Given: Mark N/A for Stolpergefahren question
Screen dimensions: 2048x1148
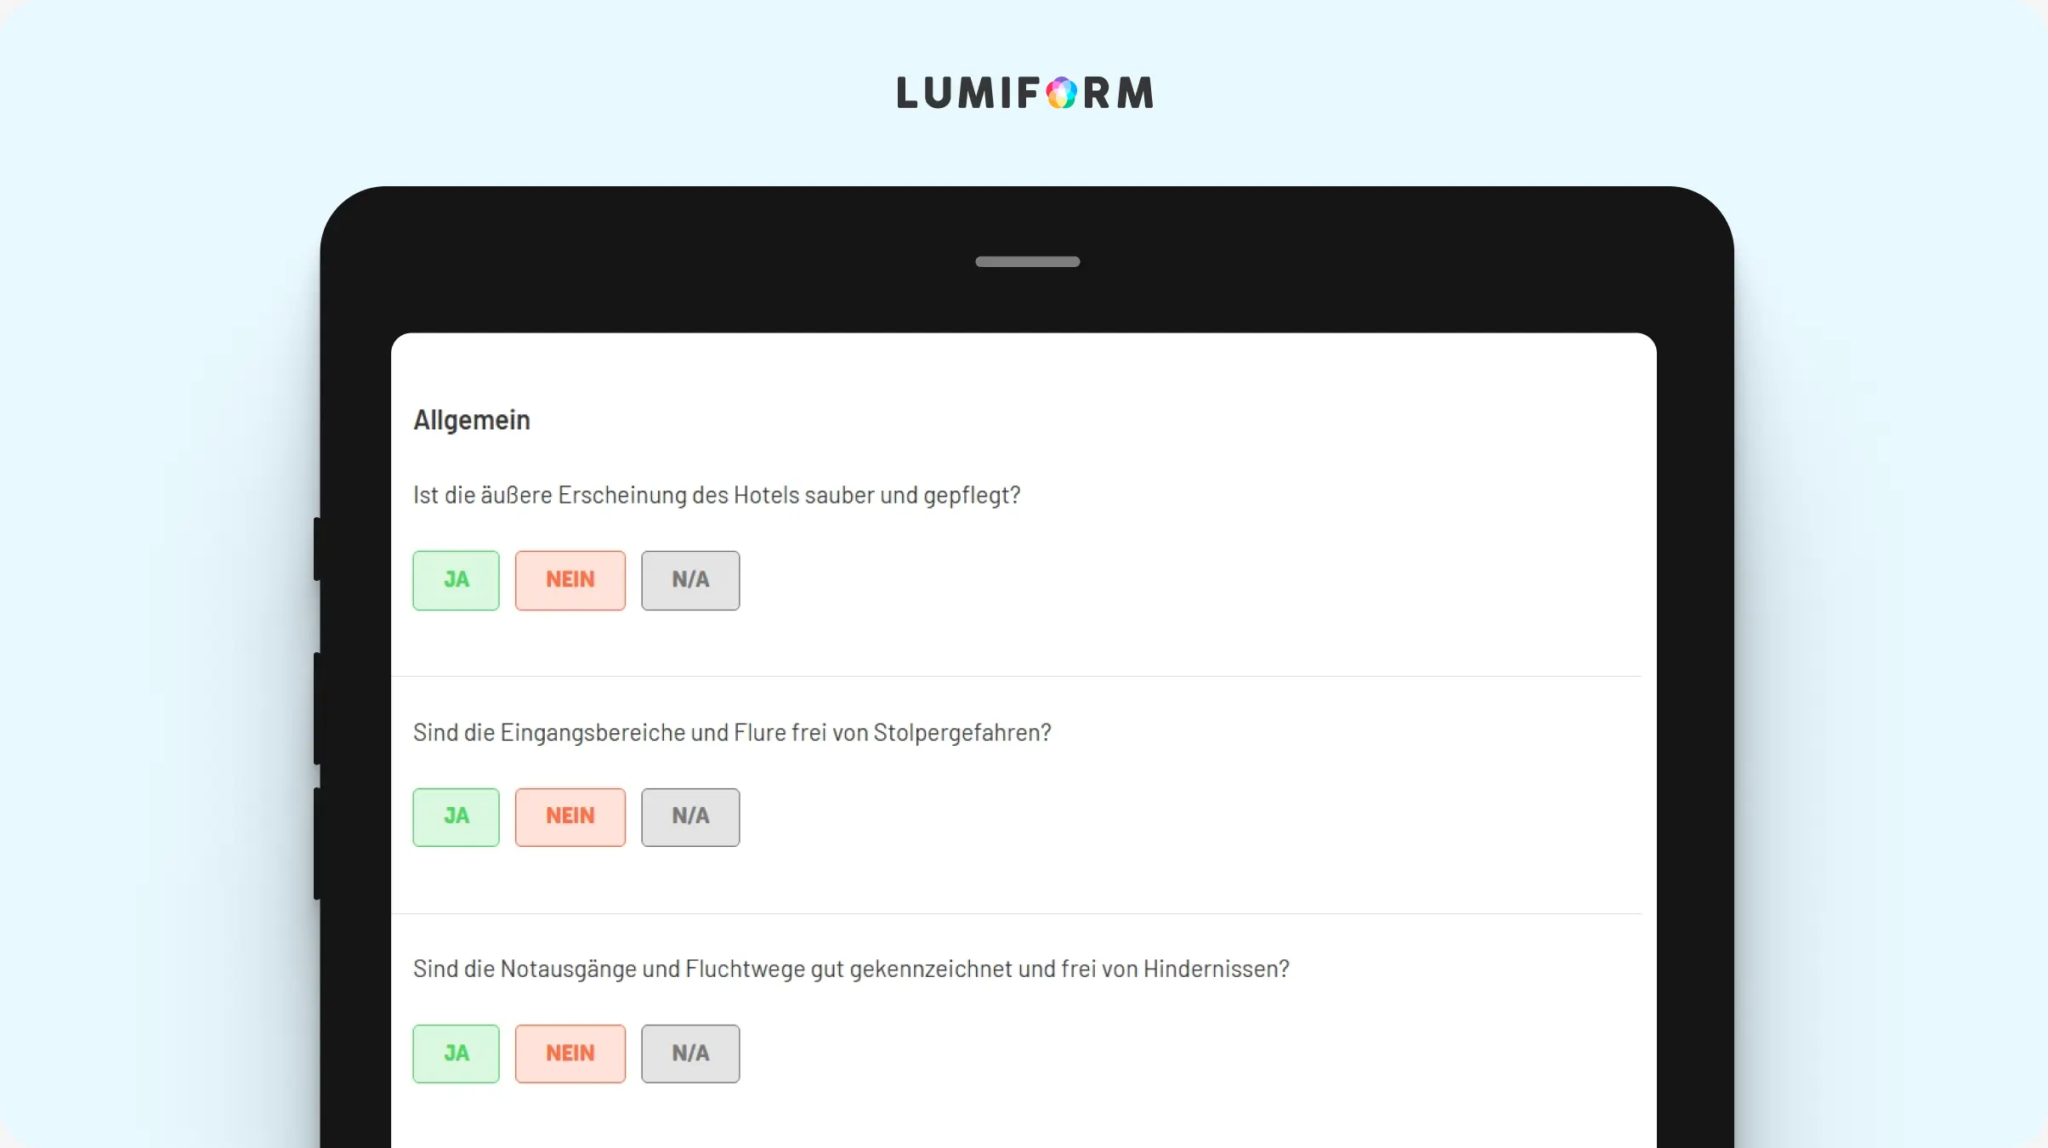Looking at the screenshot, I should (x=690, y=817).
